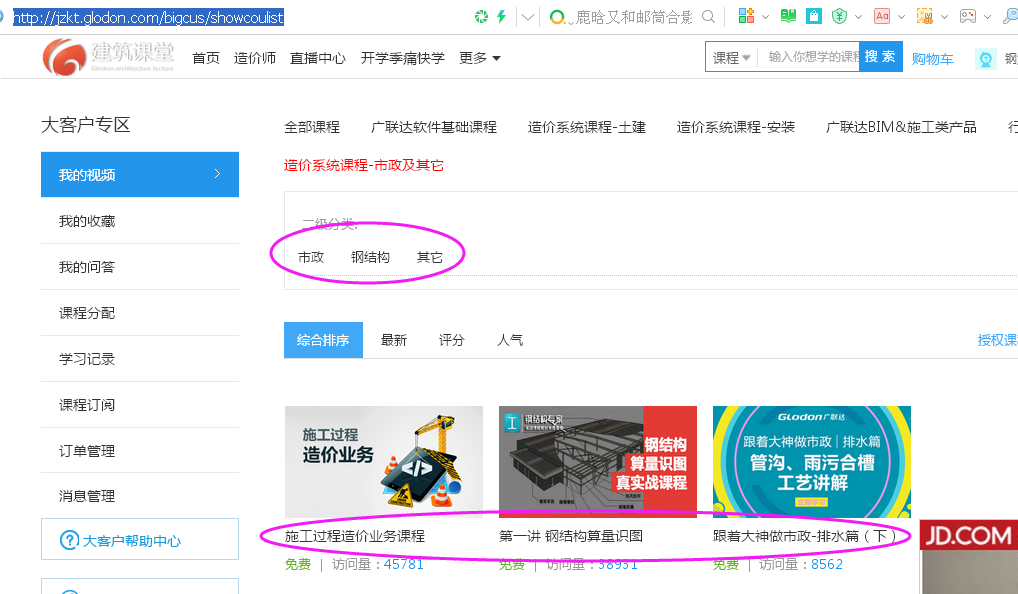Open 我的收藏 in the sidebar
Screen dimensions: 1018x594
point(87,221)
